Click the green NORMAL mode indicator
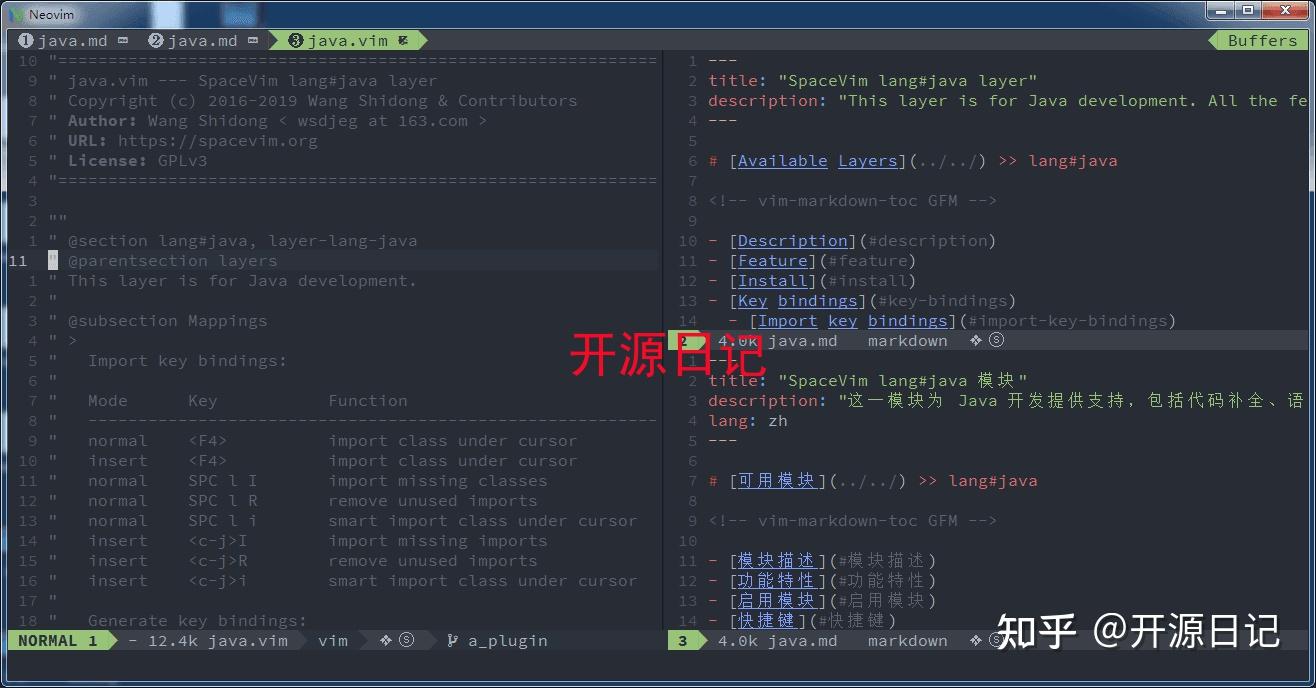 coord(55,640)
